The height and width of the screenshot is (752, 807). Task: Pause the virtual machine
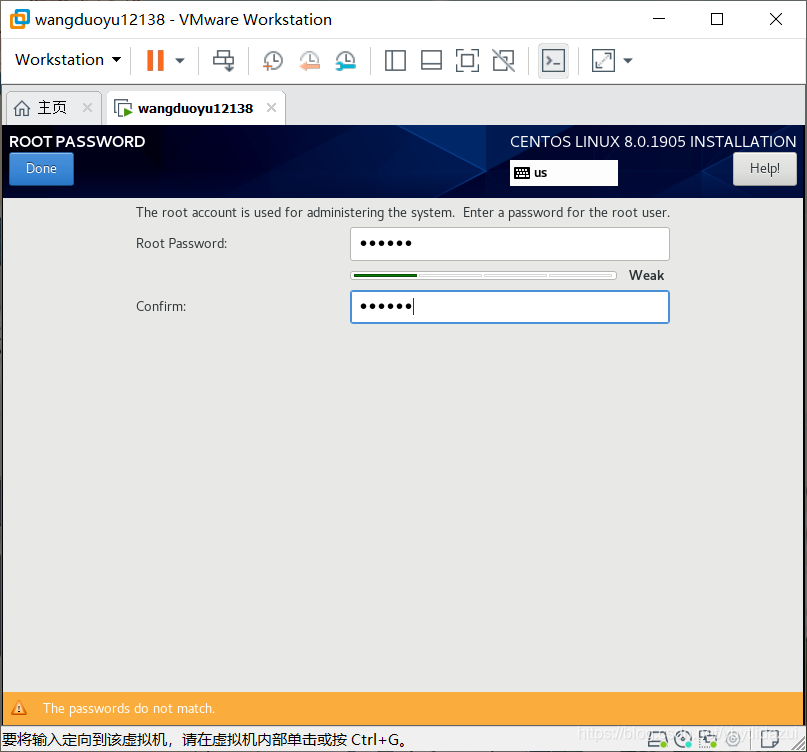pyautogui.click(x=155, y=60)
